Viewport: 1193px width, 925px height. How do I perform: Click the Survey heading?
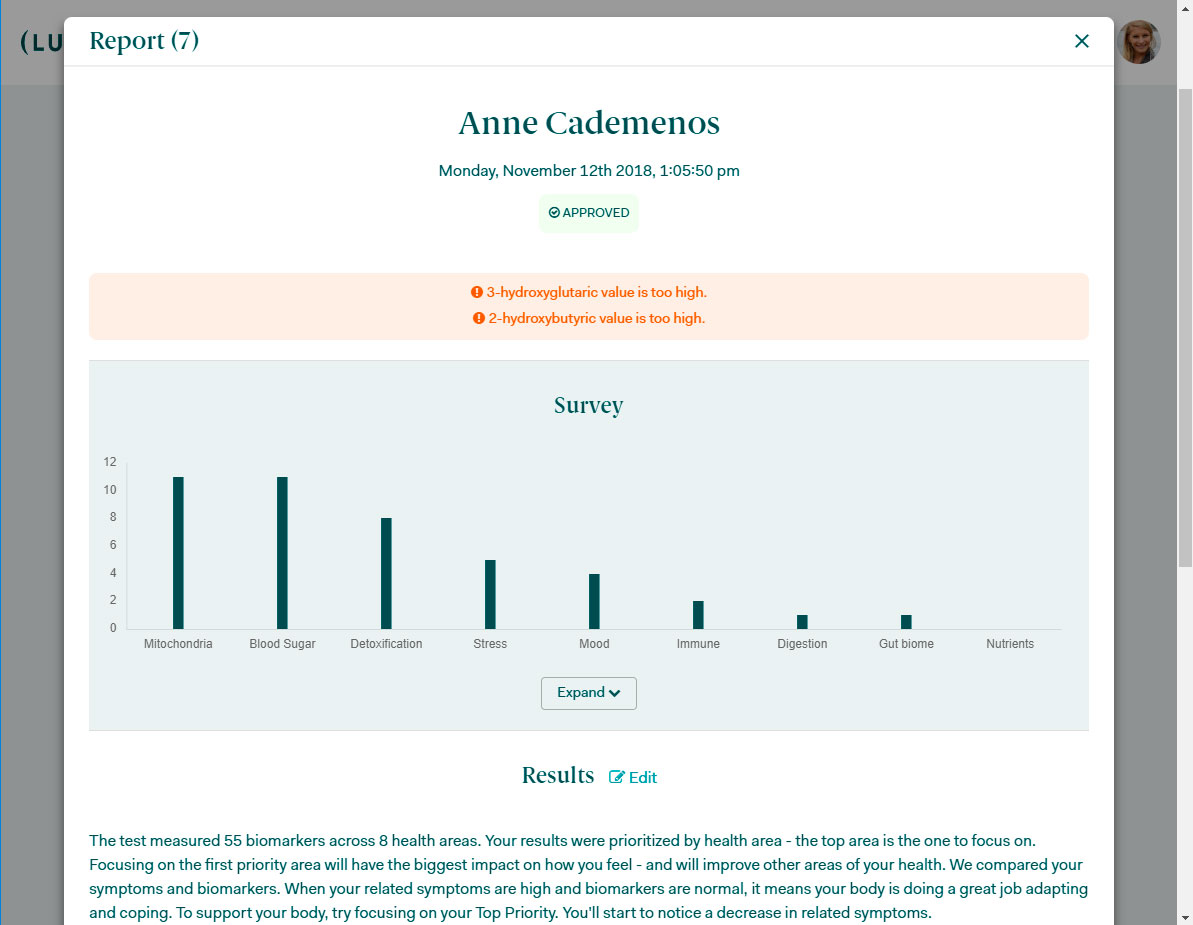[589, 405]
